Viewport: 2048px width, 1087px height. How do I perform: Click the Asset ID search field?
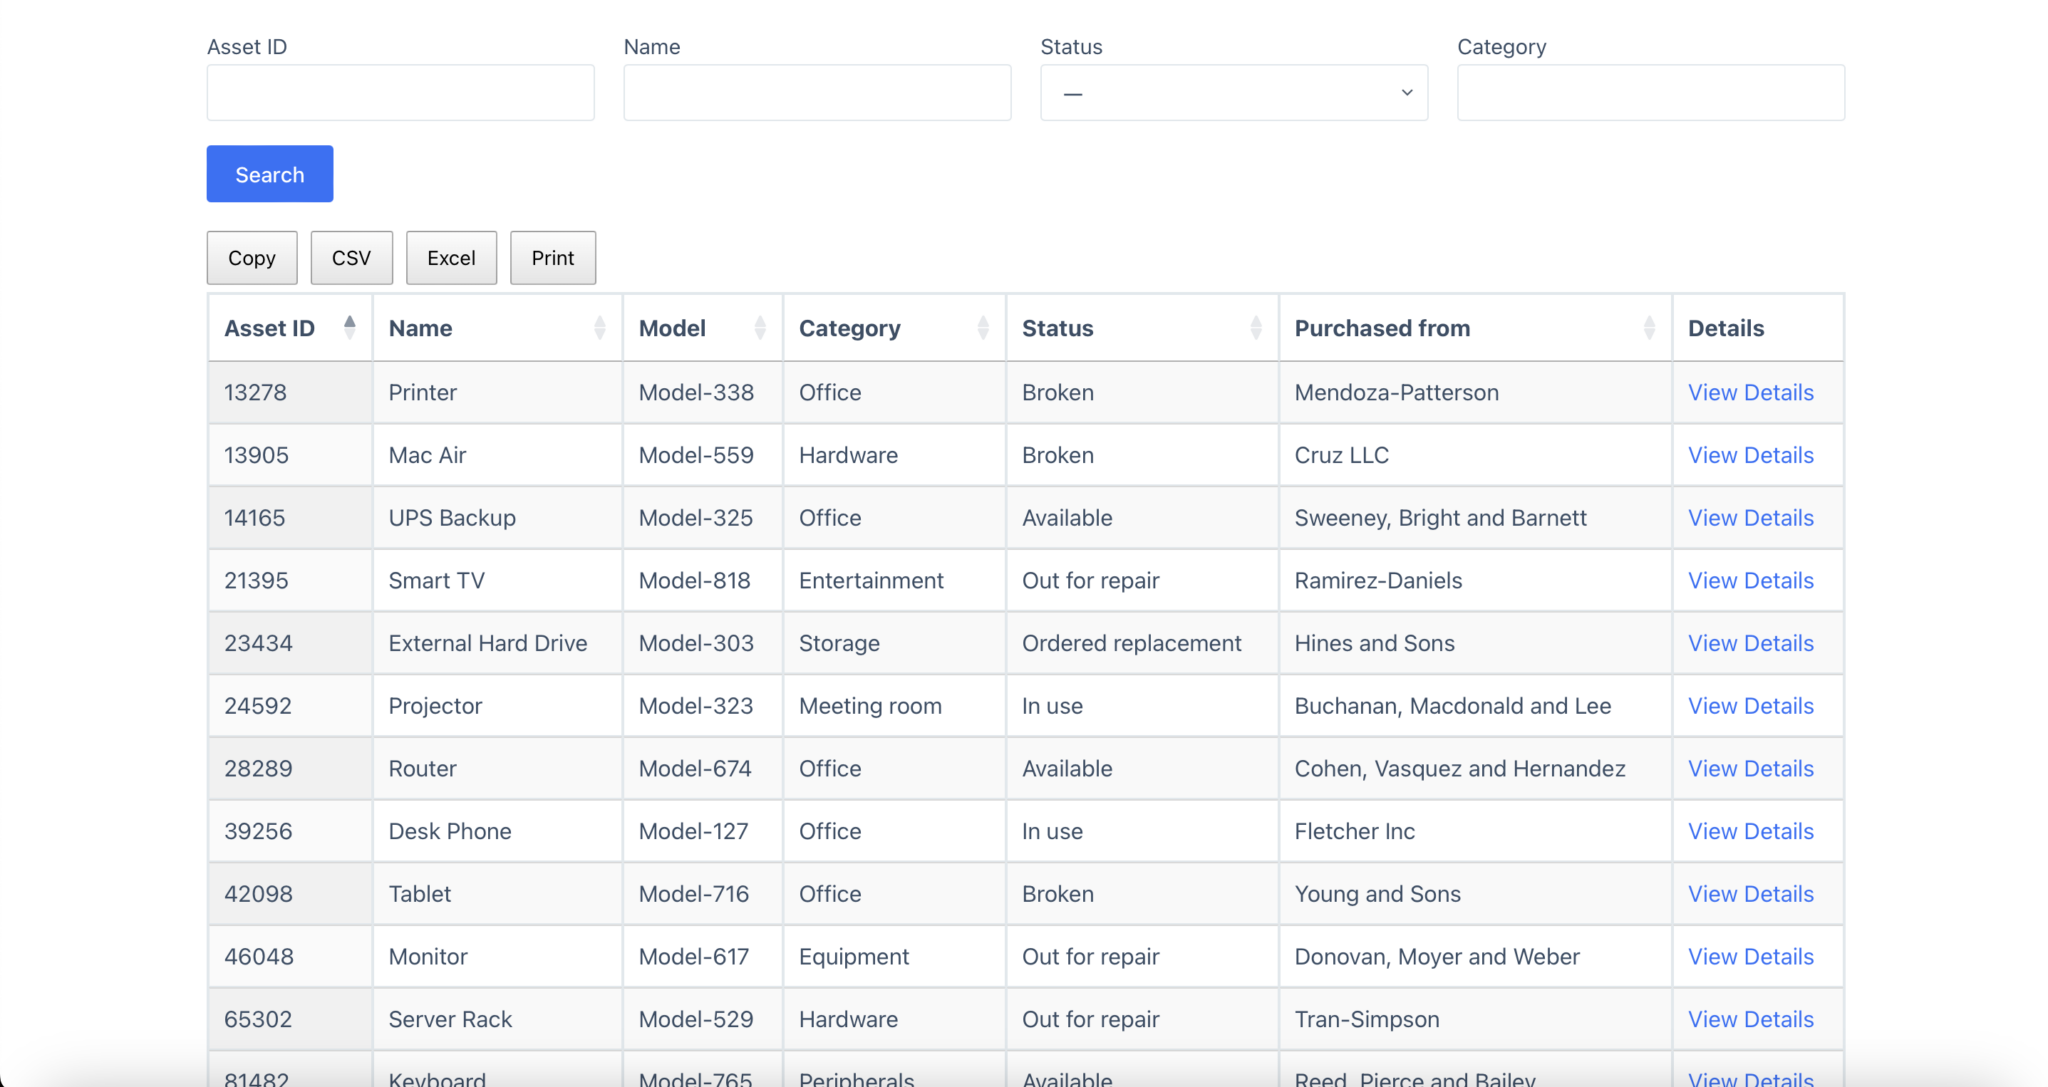[x=400, y=93]
